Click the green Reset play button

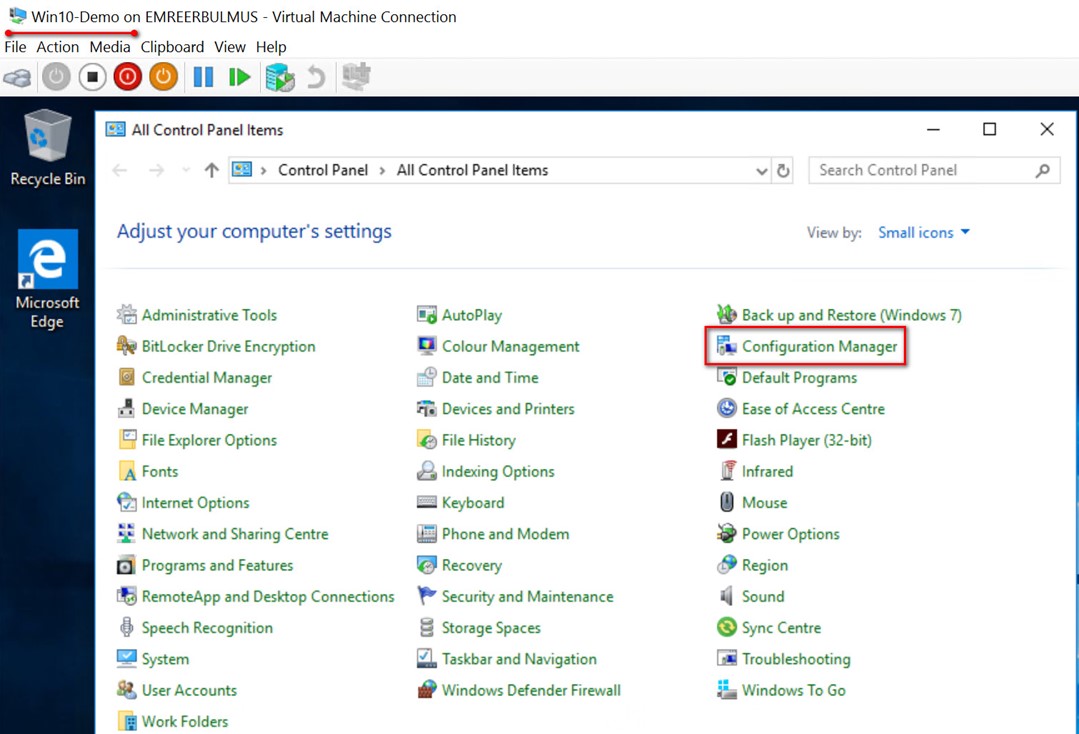pyautogui.click(x=239, y=77)
